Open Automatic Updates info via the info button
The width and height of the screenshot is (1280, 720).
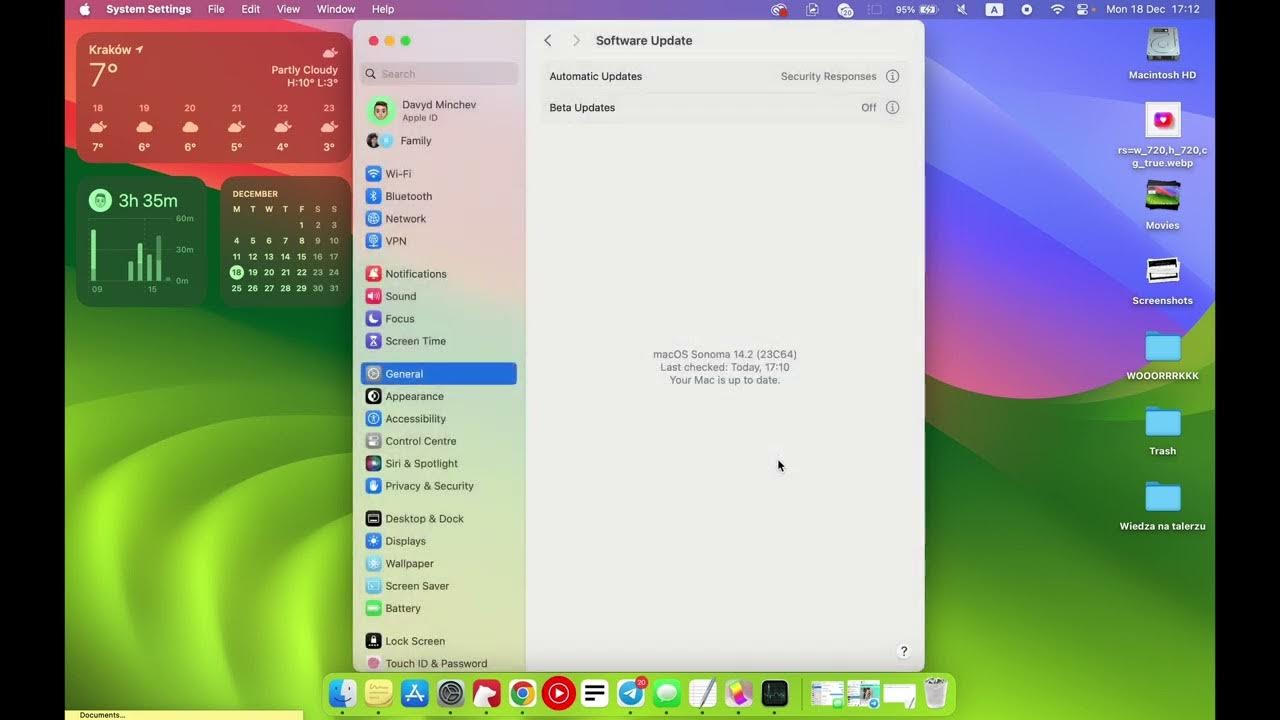893,76
